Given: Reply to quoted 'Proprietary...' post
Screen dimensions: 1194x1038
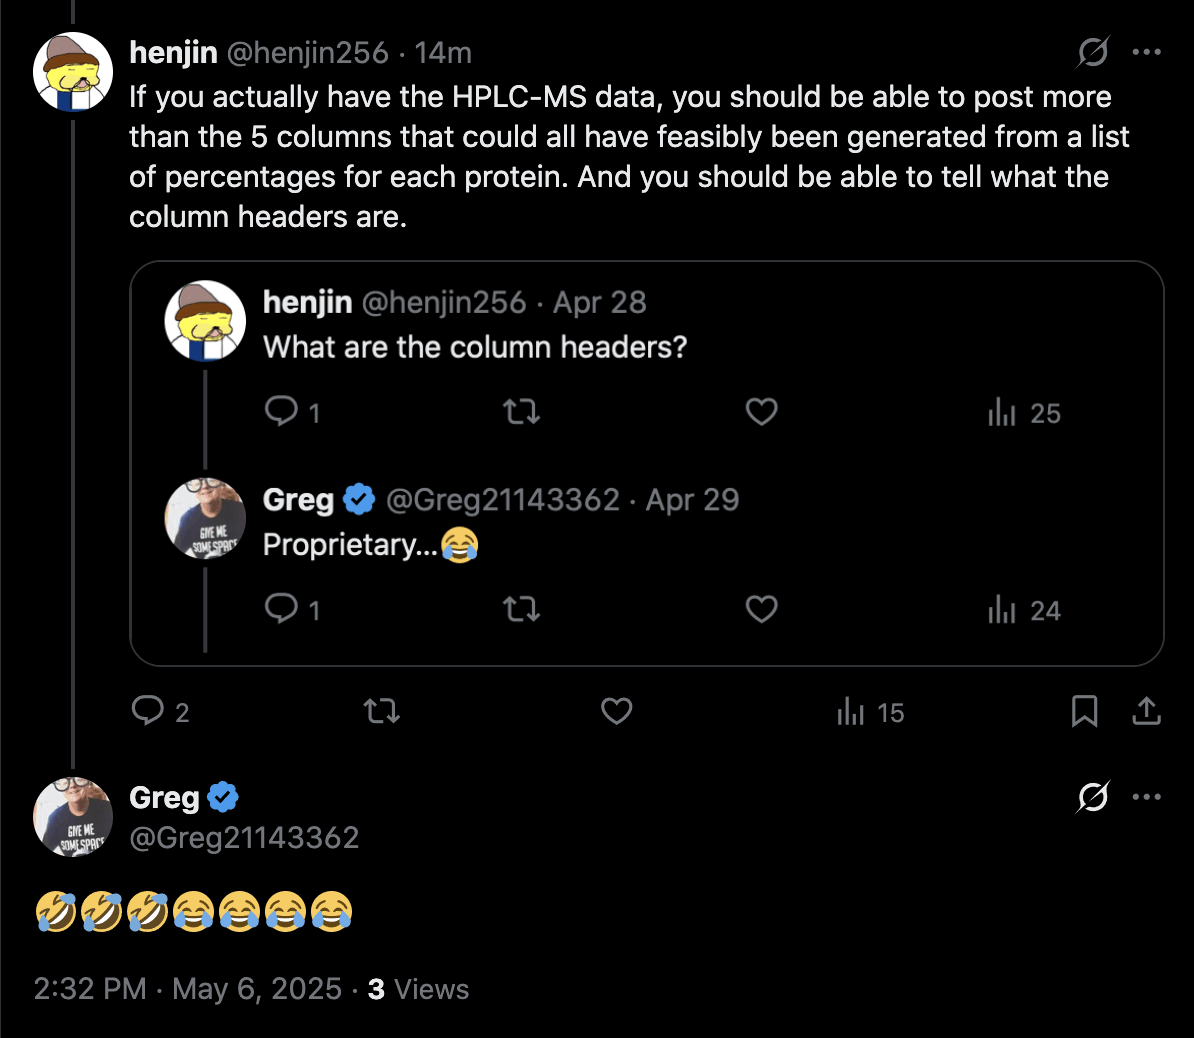Looking at the screenshot, I should 281,609.
